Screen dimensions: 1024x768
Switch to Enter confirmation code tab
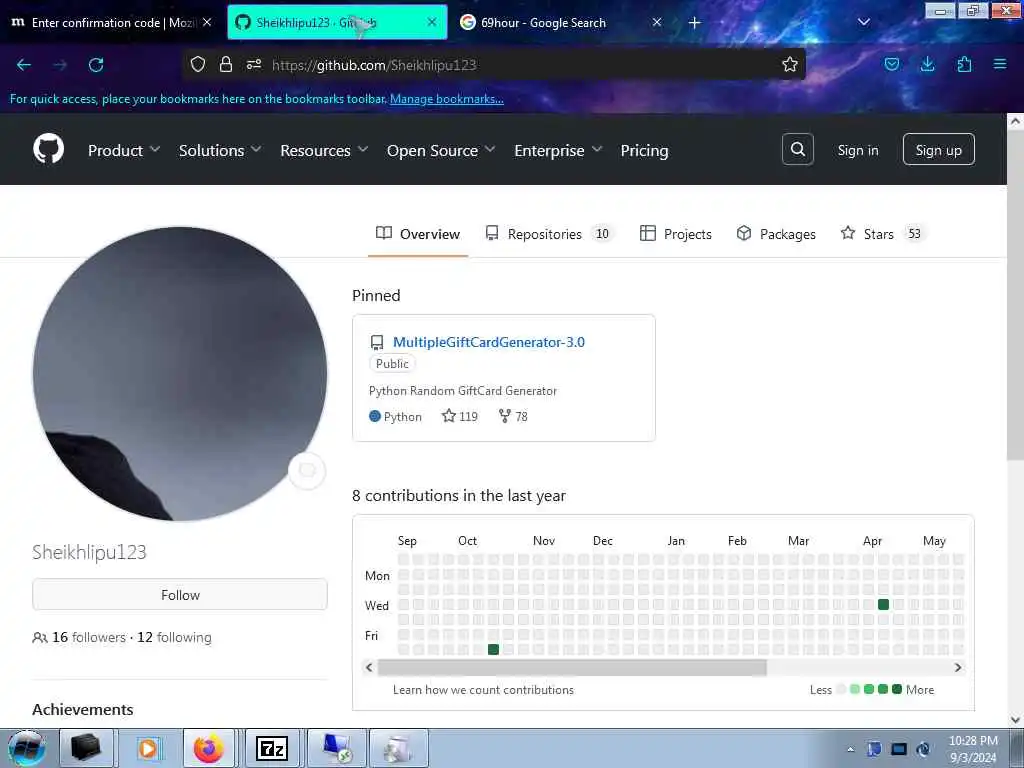111,22
